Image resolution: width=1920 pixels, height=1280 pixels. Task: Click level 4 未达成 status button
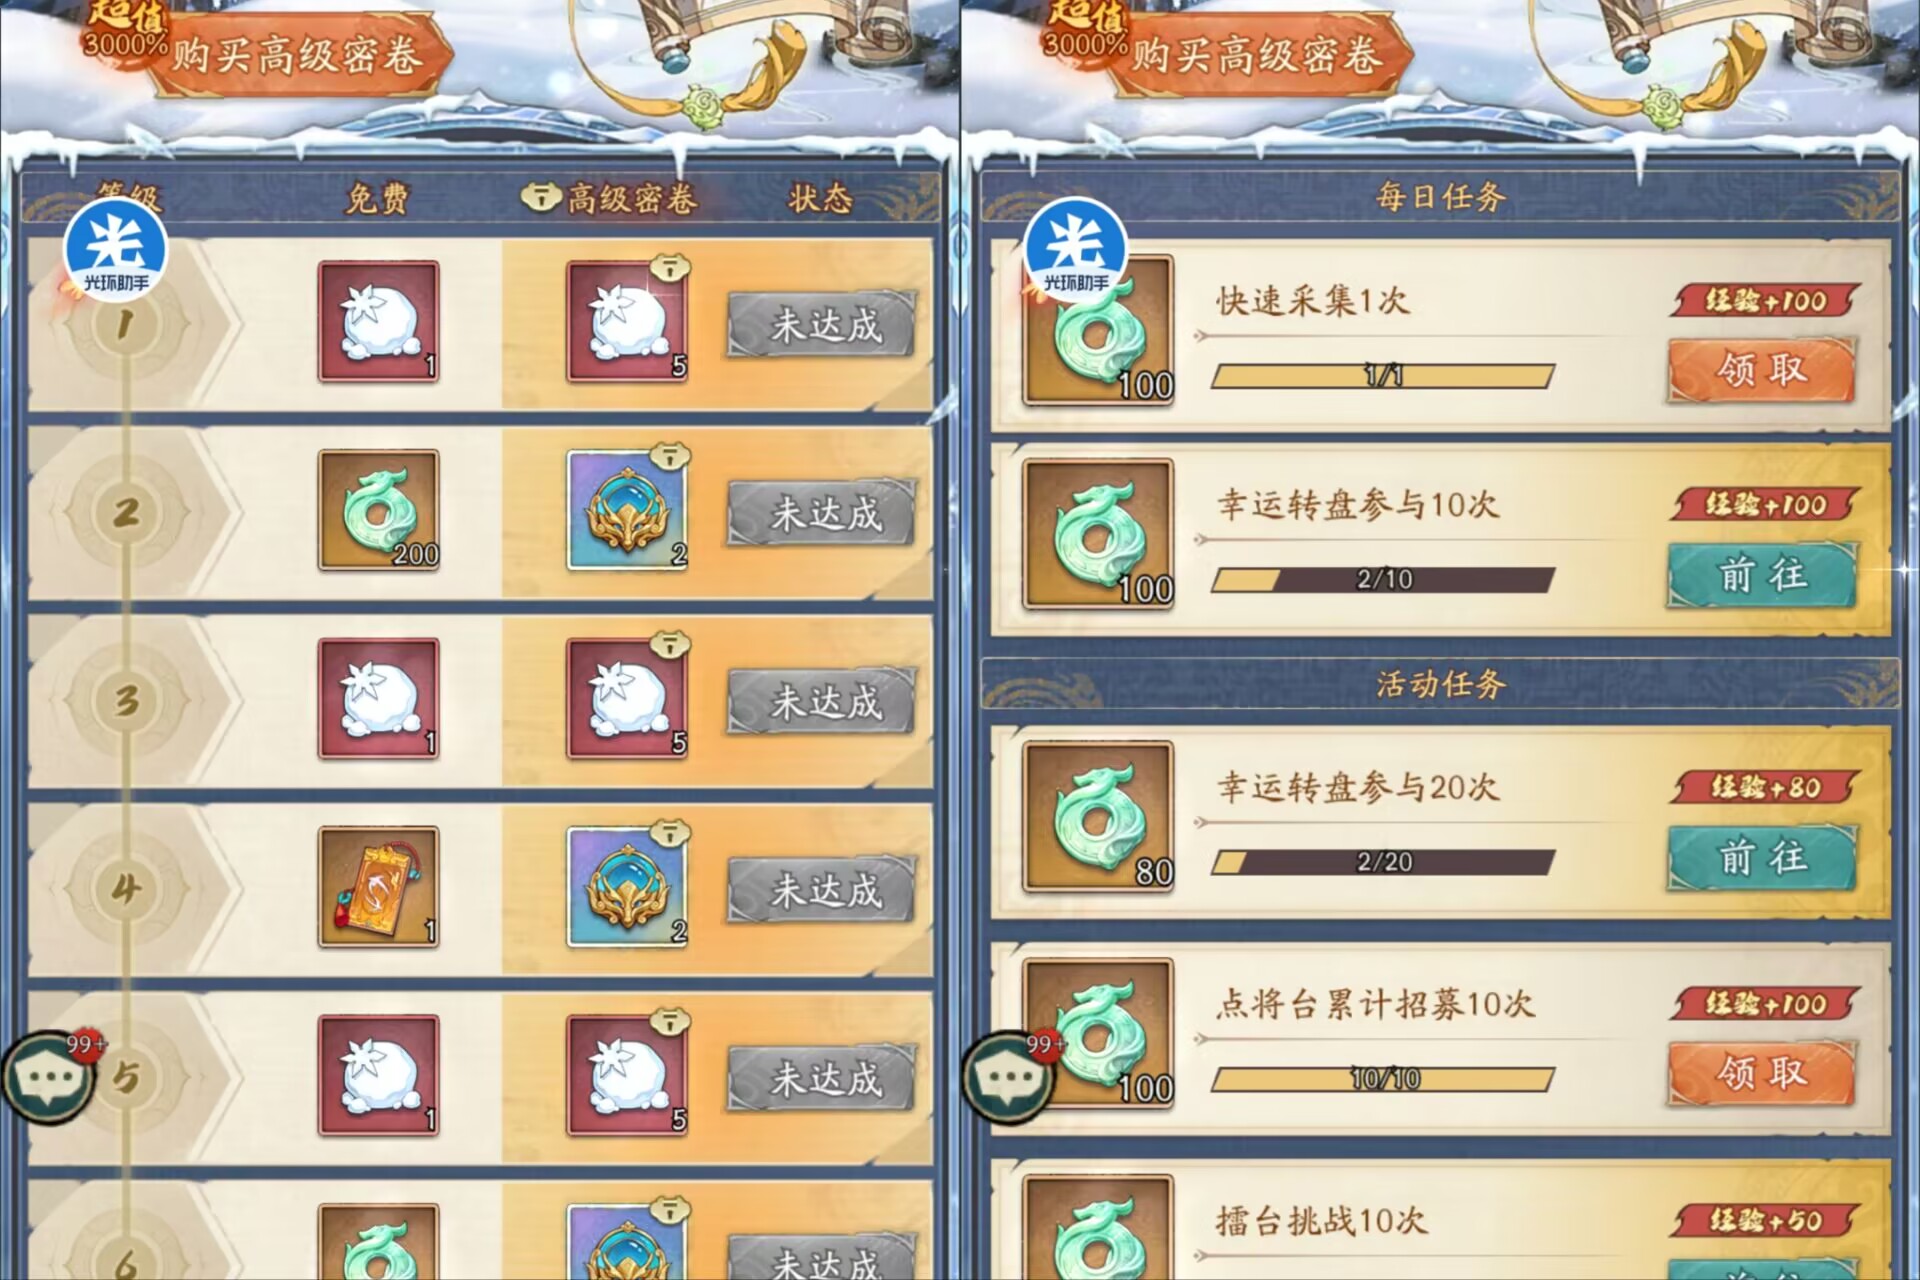pos(821,888)
